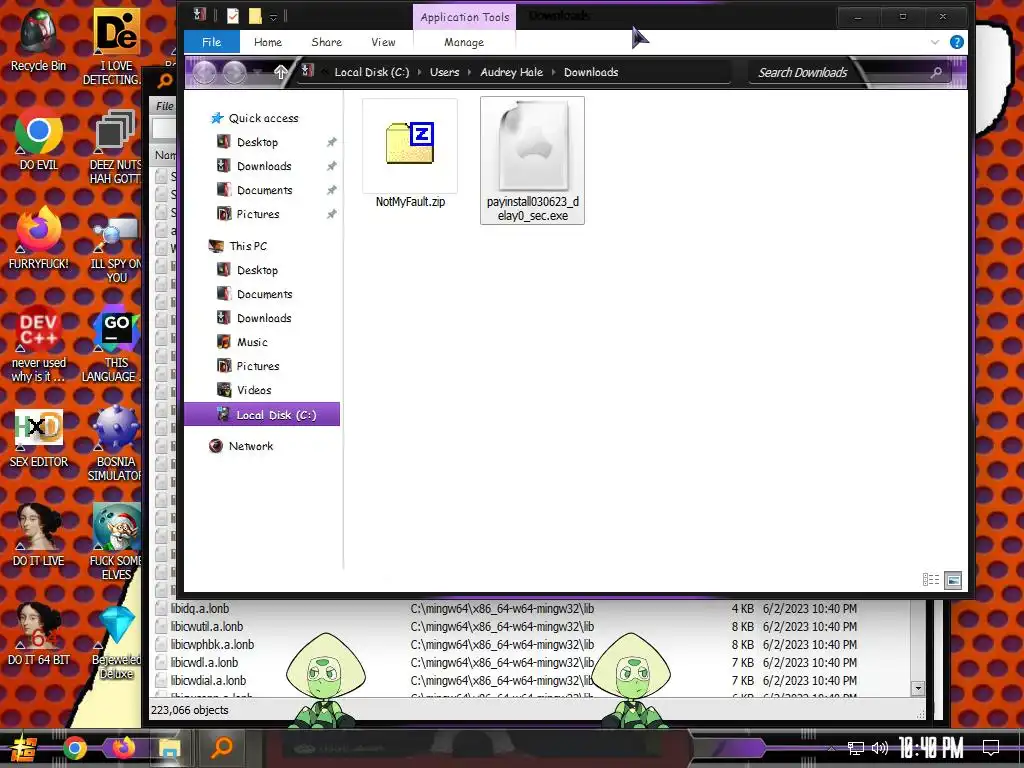Select the payinstall030623_delay0_sec.exe file
Viewport: 1024px width, 768px height.
point(532,160)
